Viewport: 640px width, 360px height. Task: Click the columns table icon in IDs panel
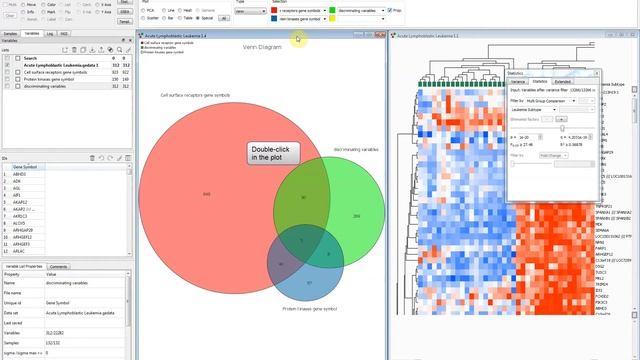[128, 158]
